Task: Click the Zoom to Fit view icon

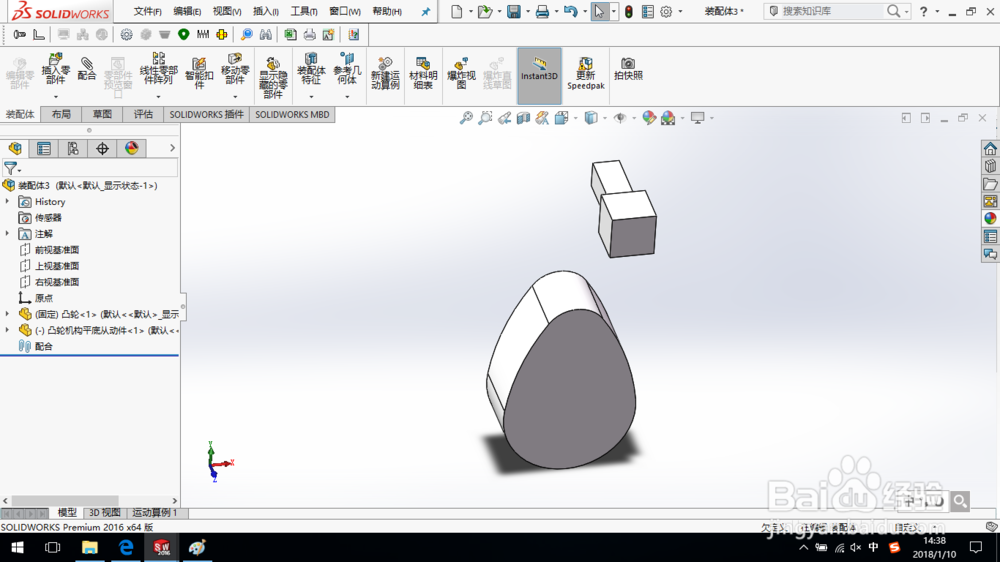Action: 466,118
